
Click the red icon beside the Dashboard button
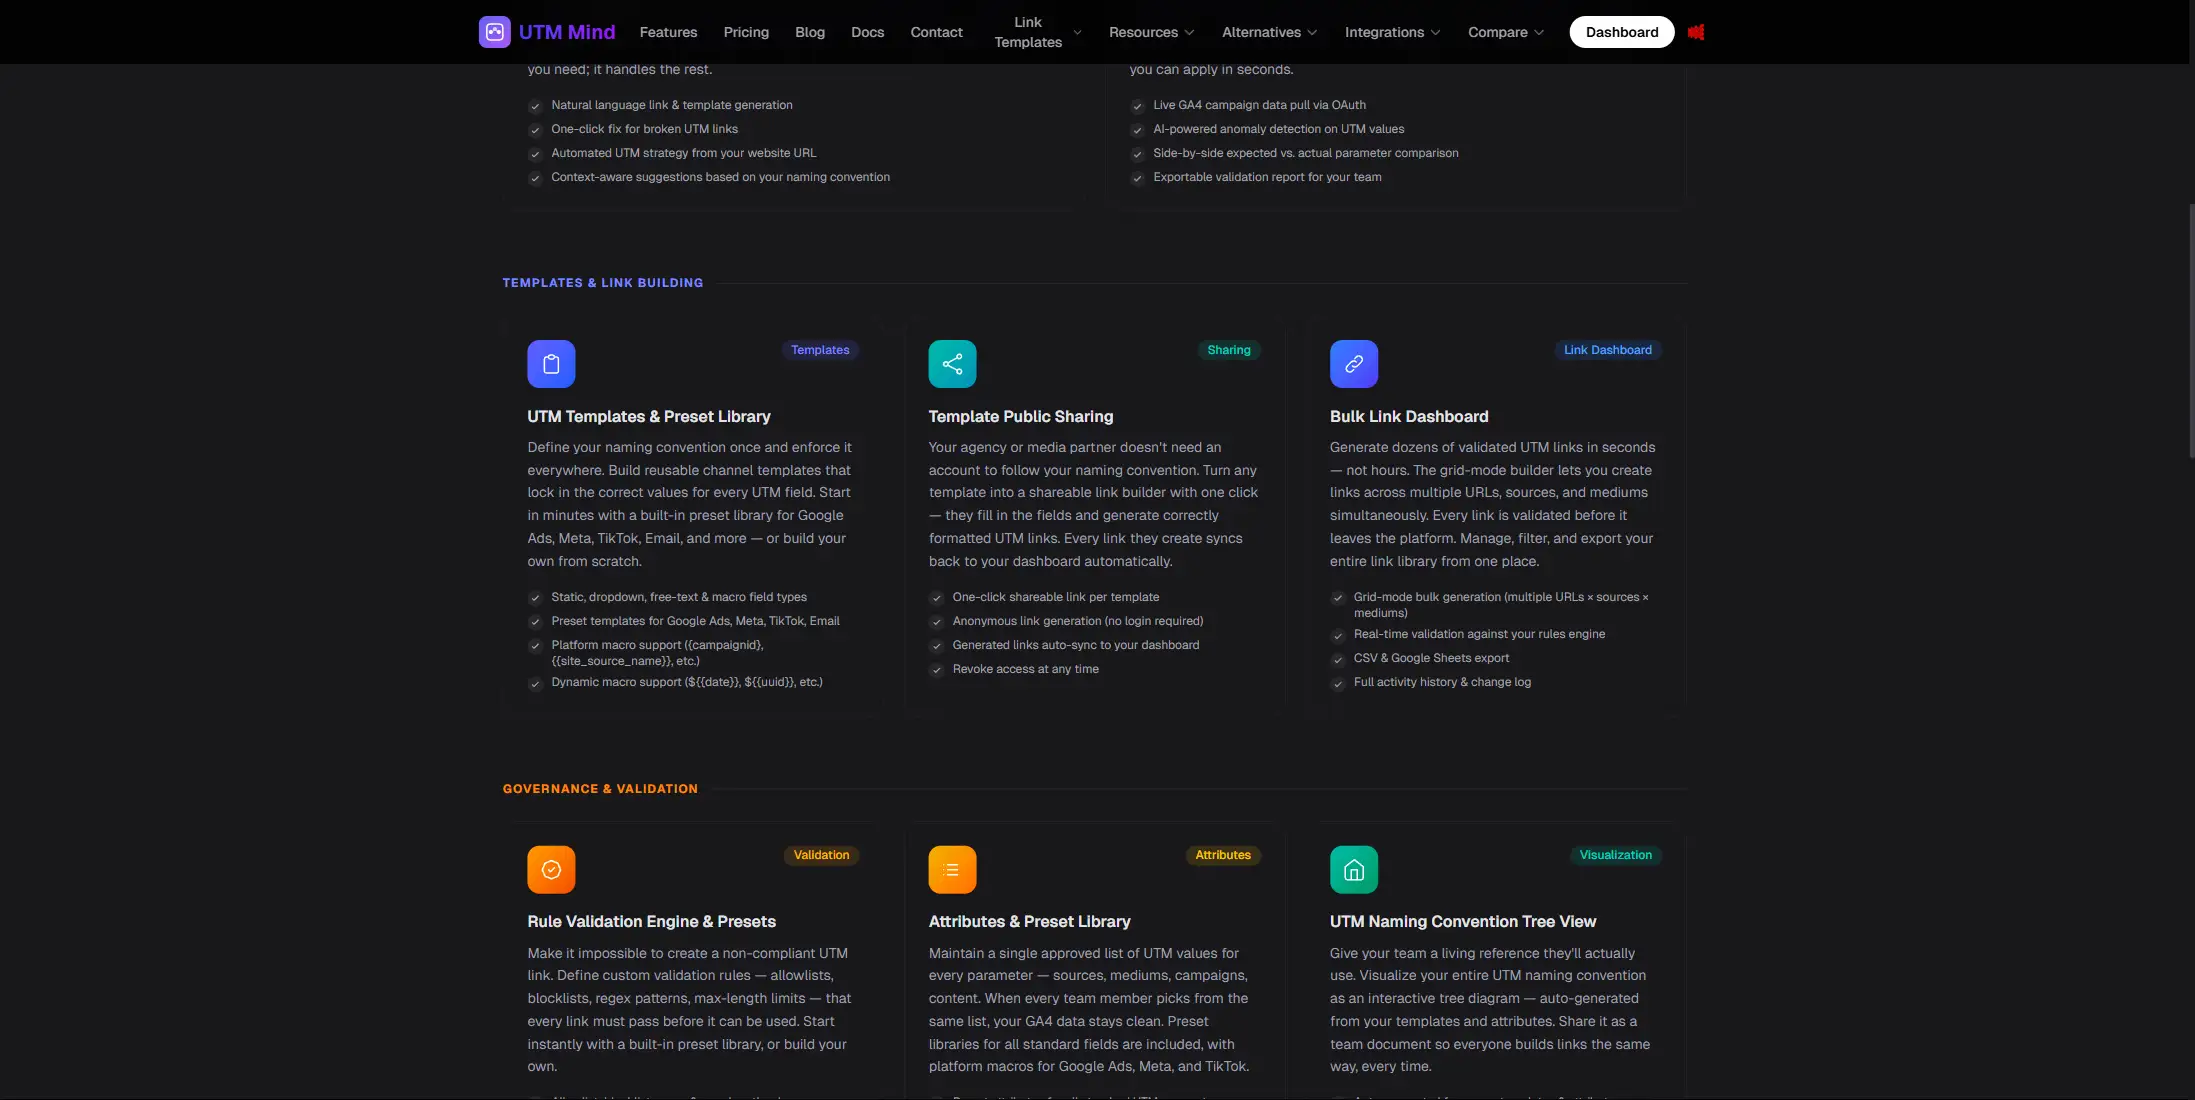(x=1696, y=31)
